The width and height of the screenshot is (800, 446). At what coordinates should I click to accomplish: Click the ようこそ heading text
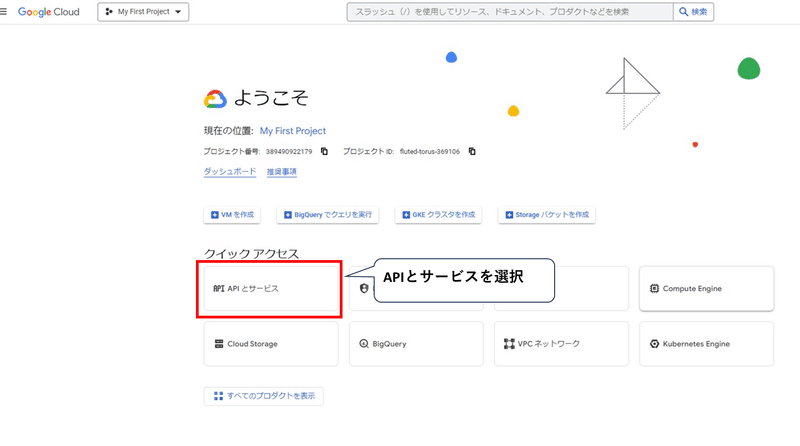(x=271, y=98)
